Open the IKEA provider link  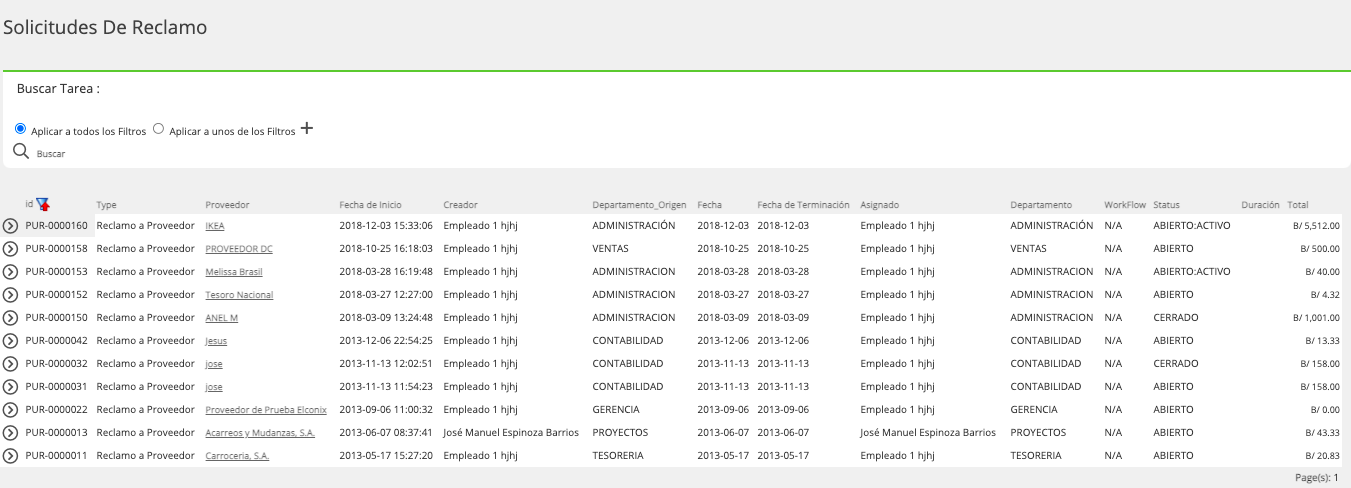(x=215, y=226)
